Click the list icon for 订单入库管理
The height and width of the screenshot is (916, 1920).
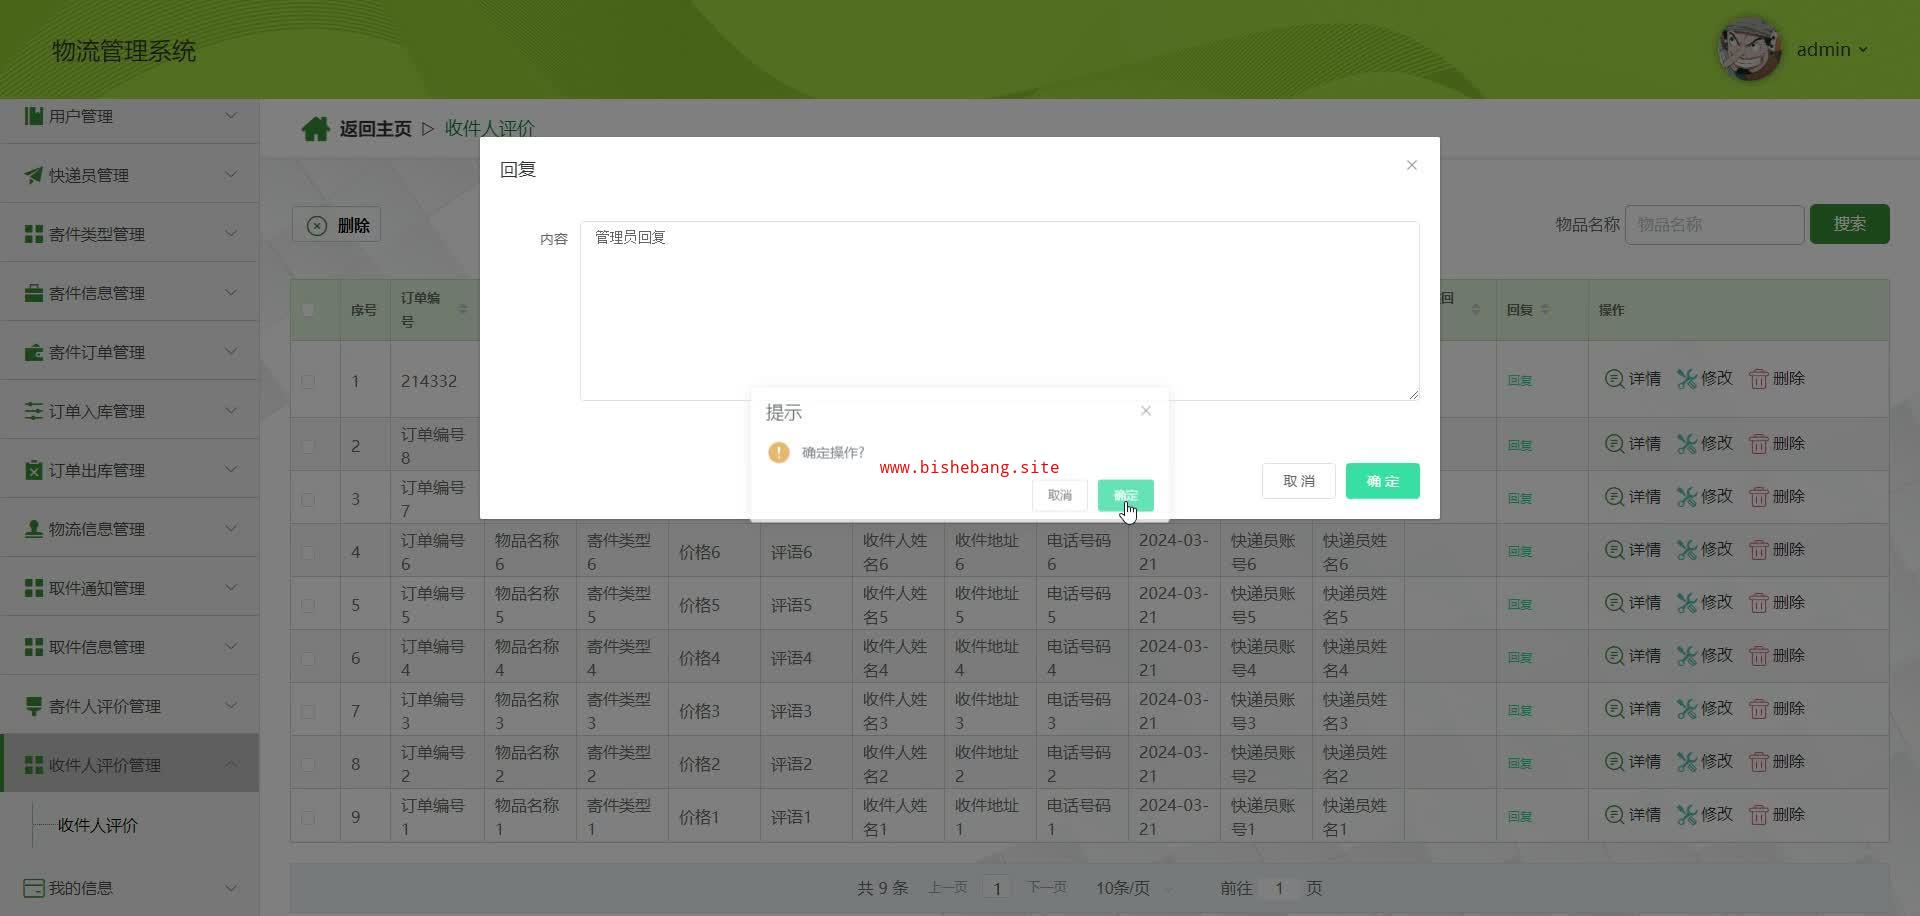click(34, 411)
